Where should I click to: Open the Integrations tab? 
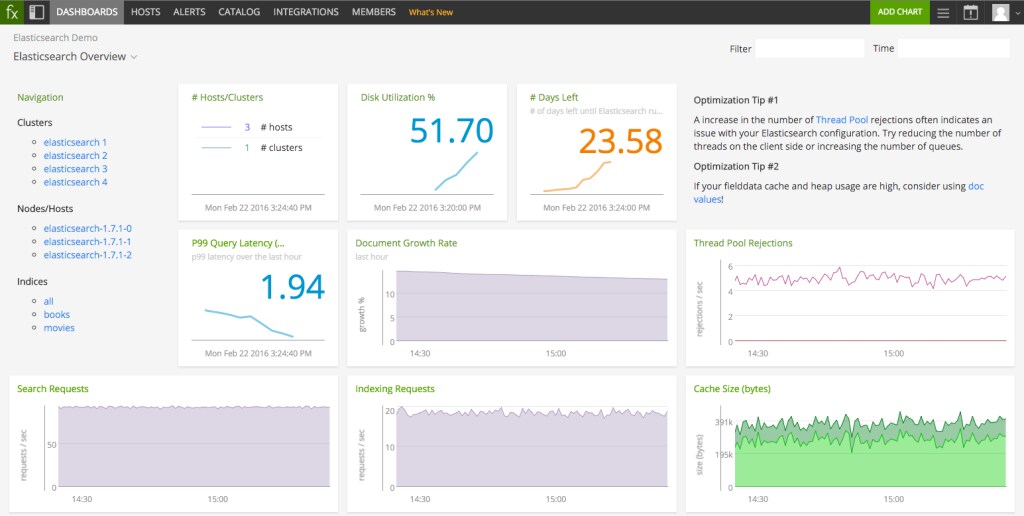[306, 12]
